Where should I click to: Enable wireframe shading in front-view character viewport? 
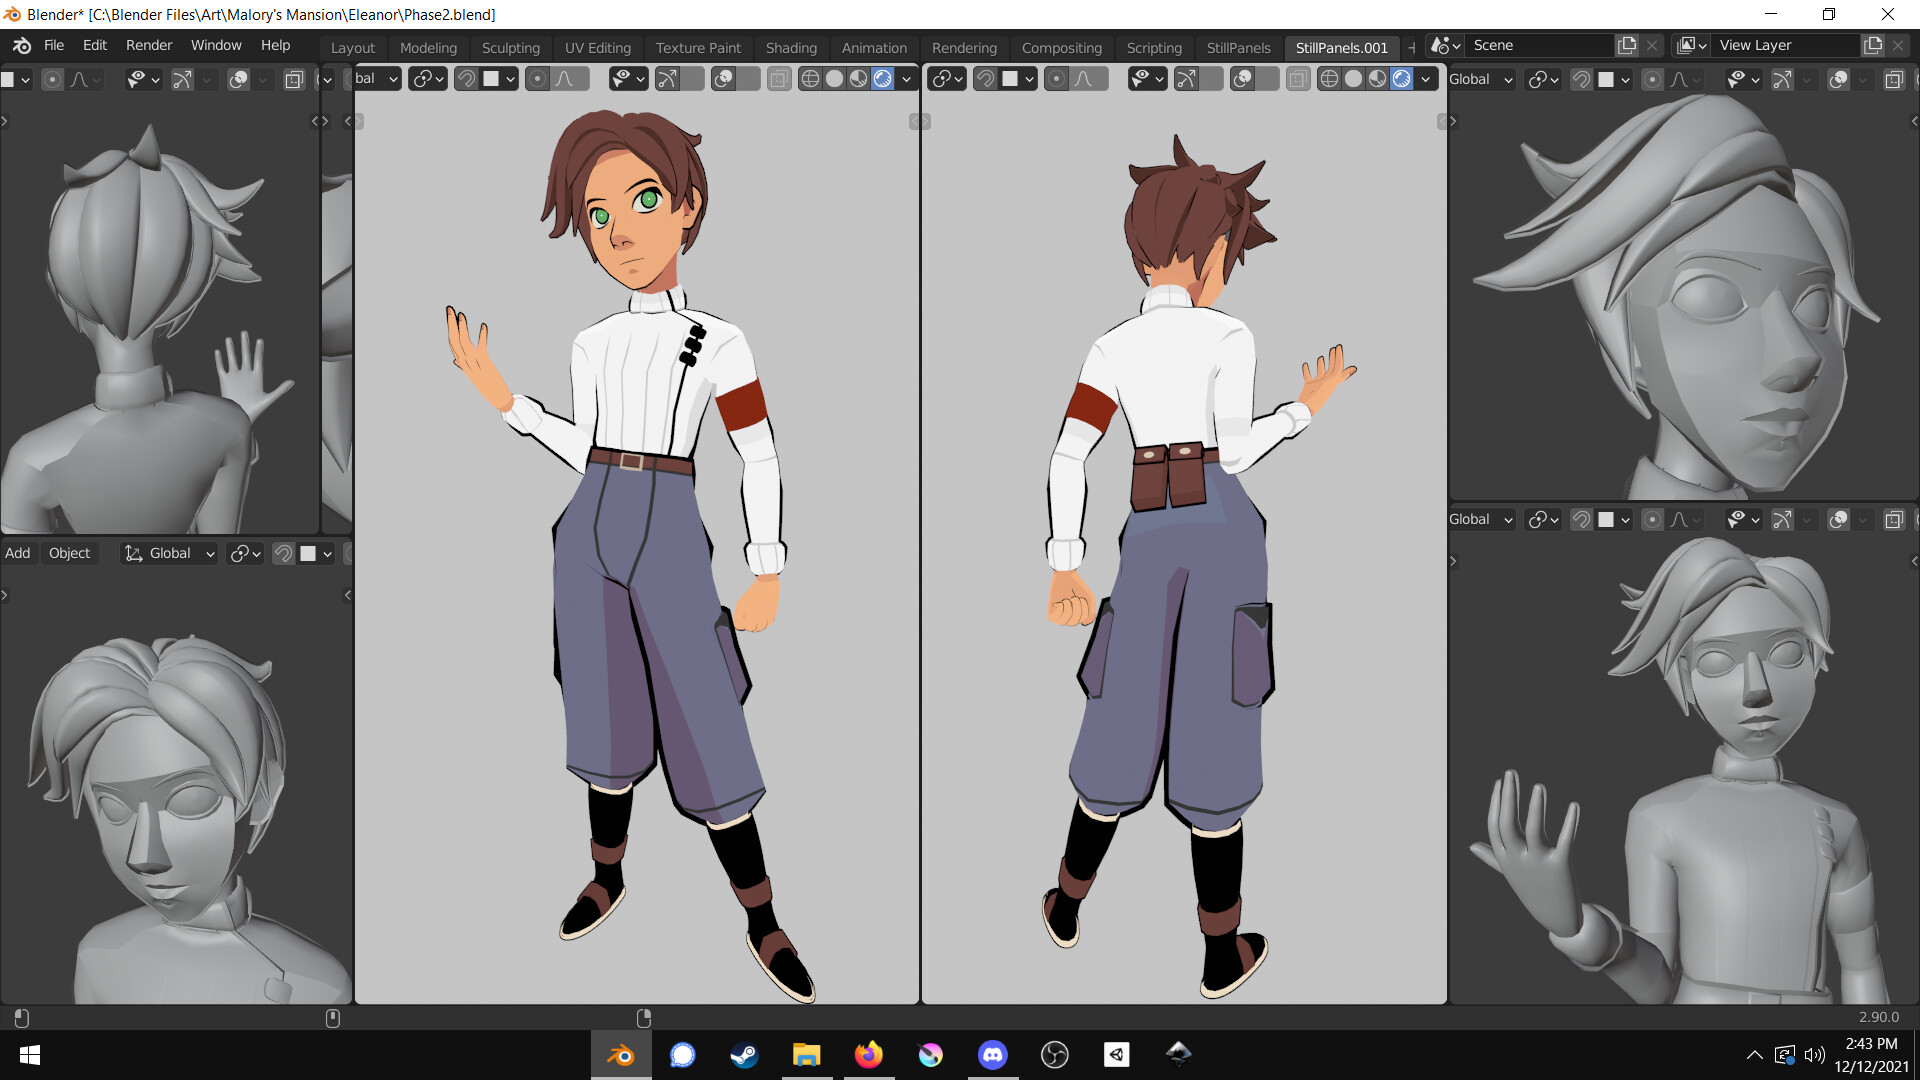pos(810,79)
